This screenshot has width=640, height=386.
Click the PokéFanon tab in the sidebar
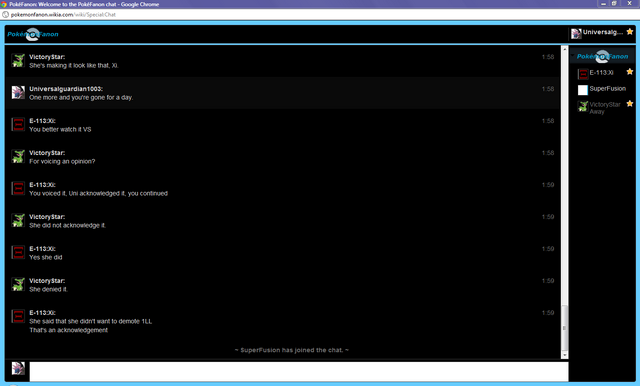coord(602,56)
